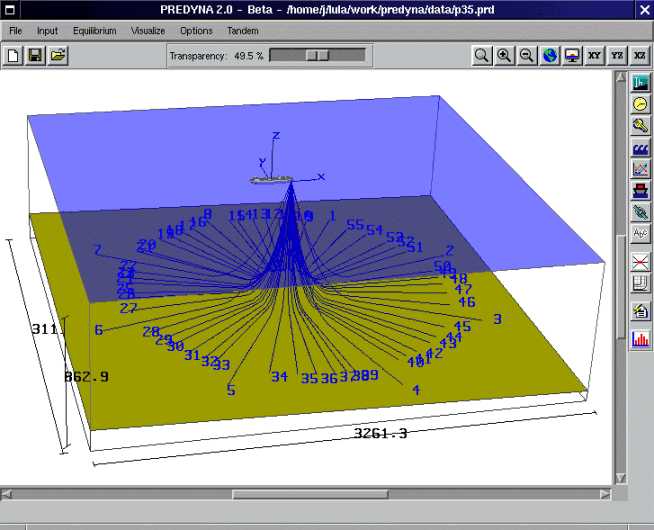Open the File menu
The height and width of the screenshot is (530, 654).
click(x=15, y=31)
